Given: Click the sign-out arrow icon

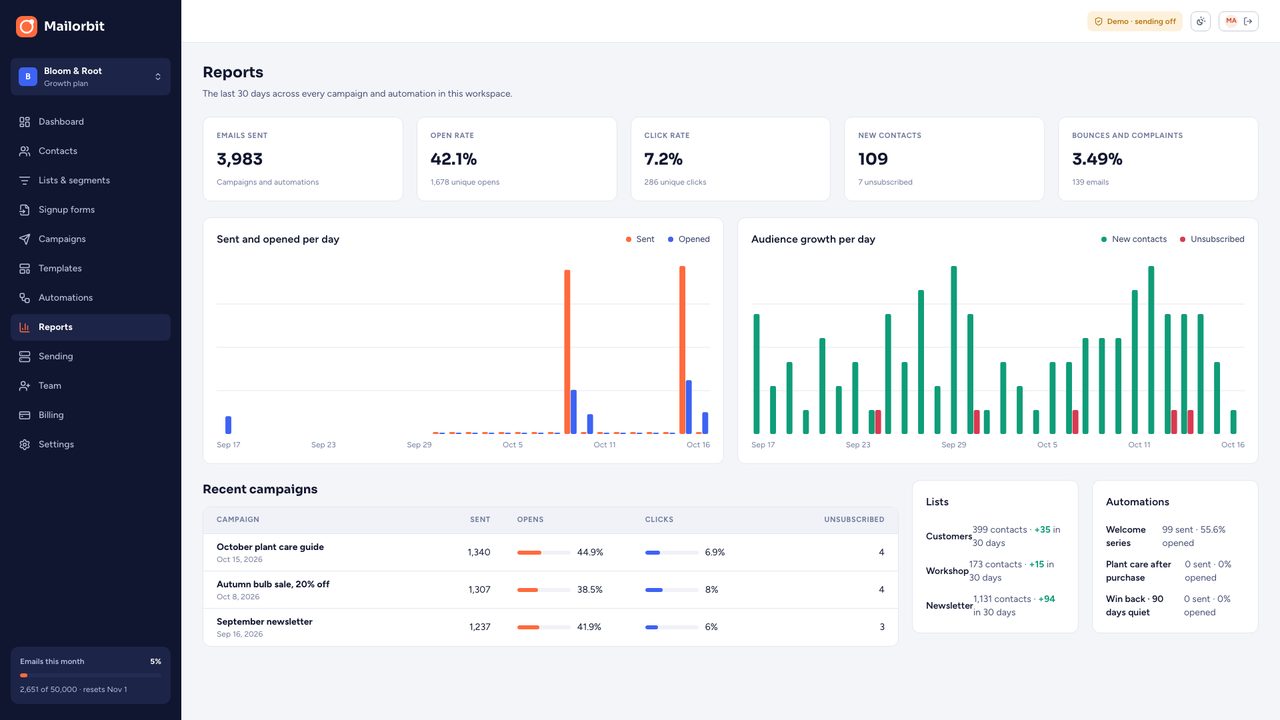Looking at the screenshot, I should click(1248, 21).
